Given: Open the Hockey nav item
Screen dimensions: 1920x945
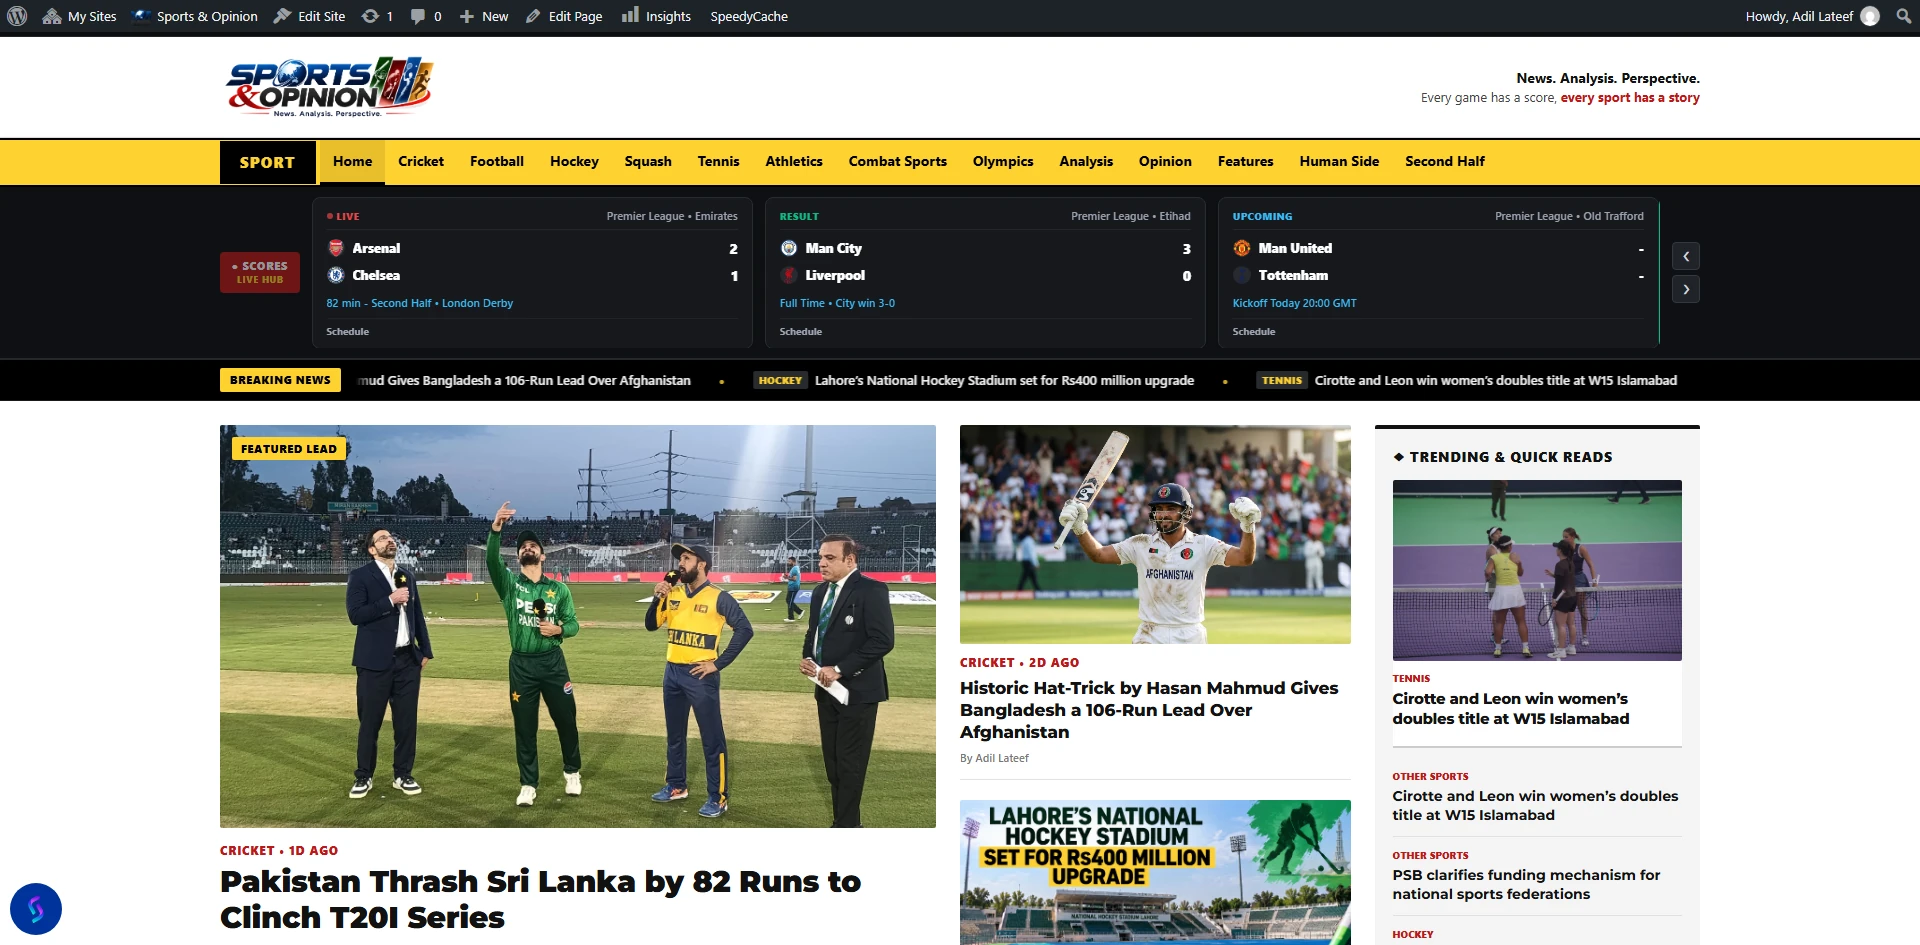Looking at the screenshot, I should (574, 161).
